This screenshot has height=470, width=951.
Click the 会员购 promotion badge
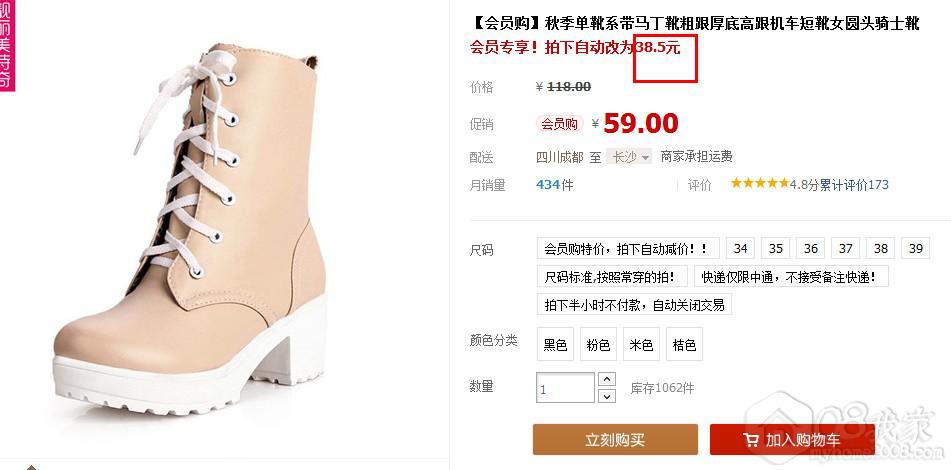tap(559, 124)
